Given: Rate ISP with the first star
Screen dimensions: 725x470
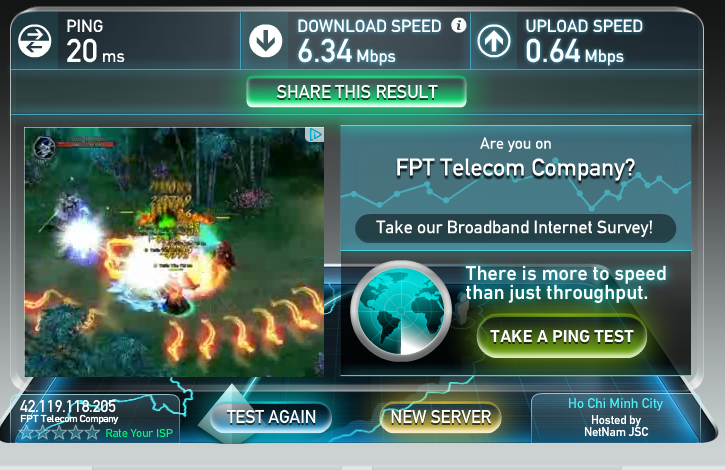Looking at the screenshot, I should 26,433.
